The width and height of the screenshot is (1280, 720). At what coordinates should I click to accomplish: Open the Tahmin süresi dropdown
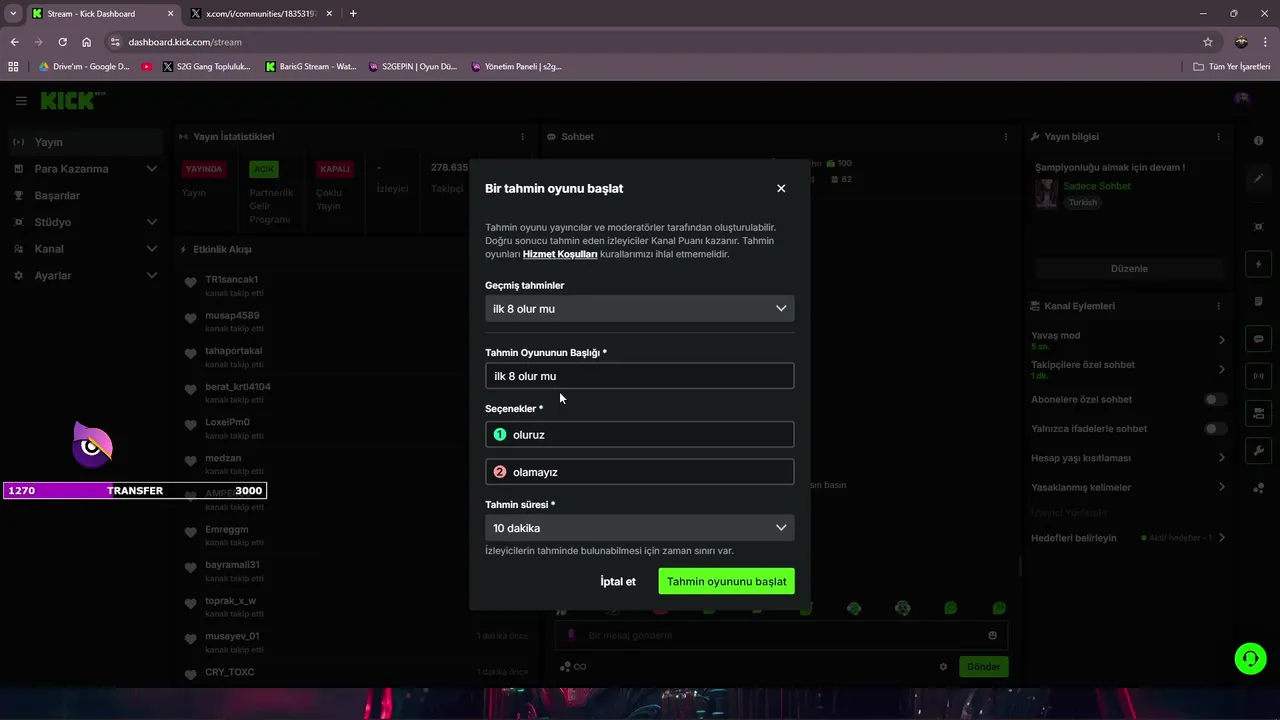pyautogui.click(x=640, y=528)
